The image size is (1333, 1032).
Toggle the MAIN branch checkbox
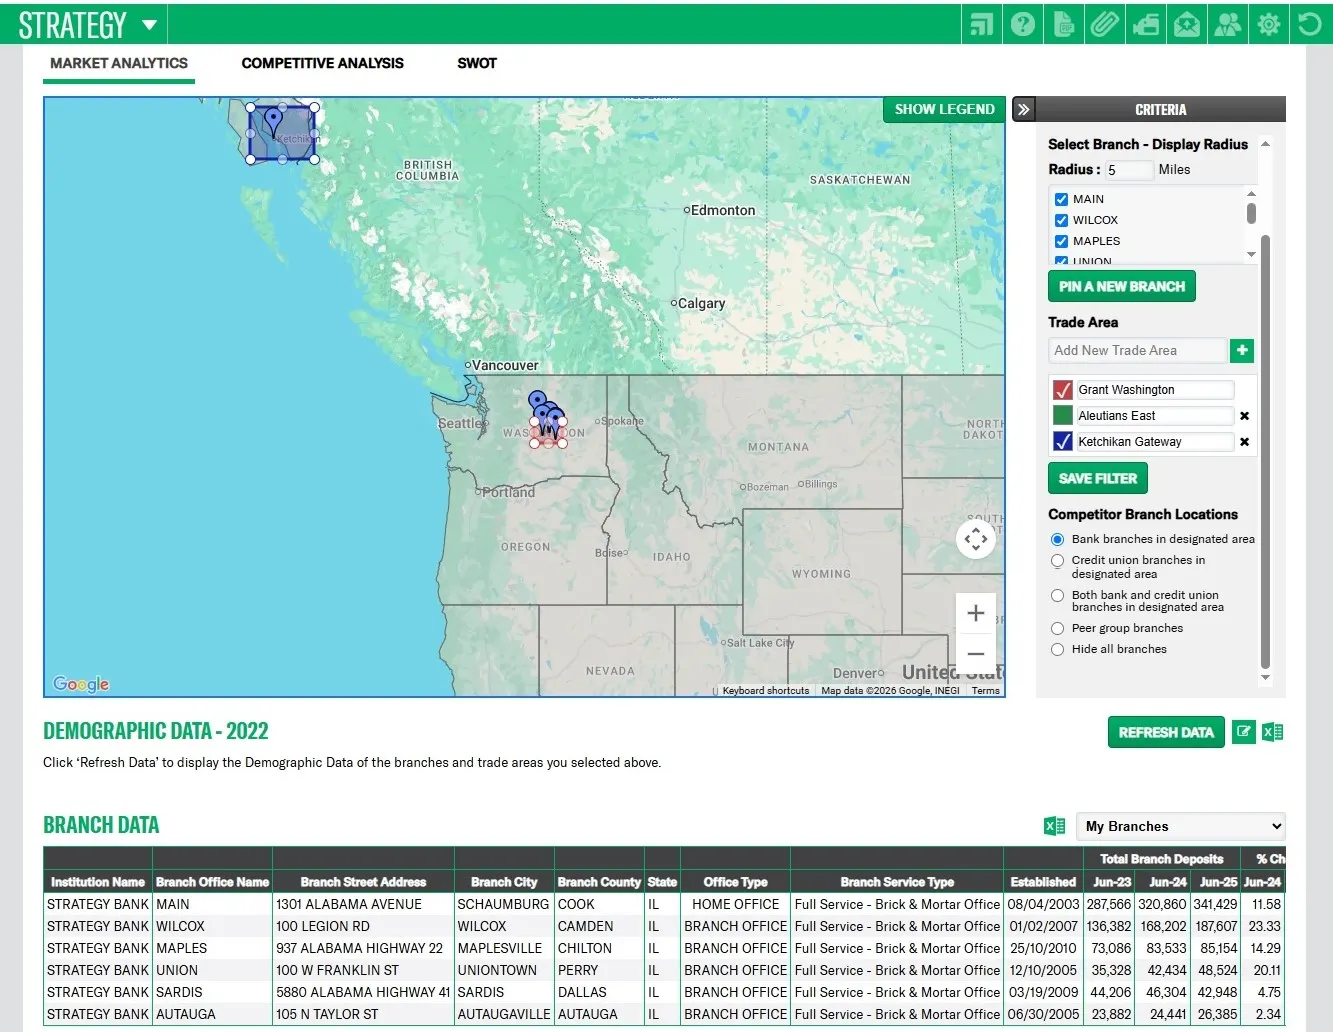click(x=1061, y=199)
